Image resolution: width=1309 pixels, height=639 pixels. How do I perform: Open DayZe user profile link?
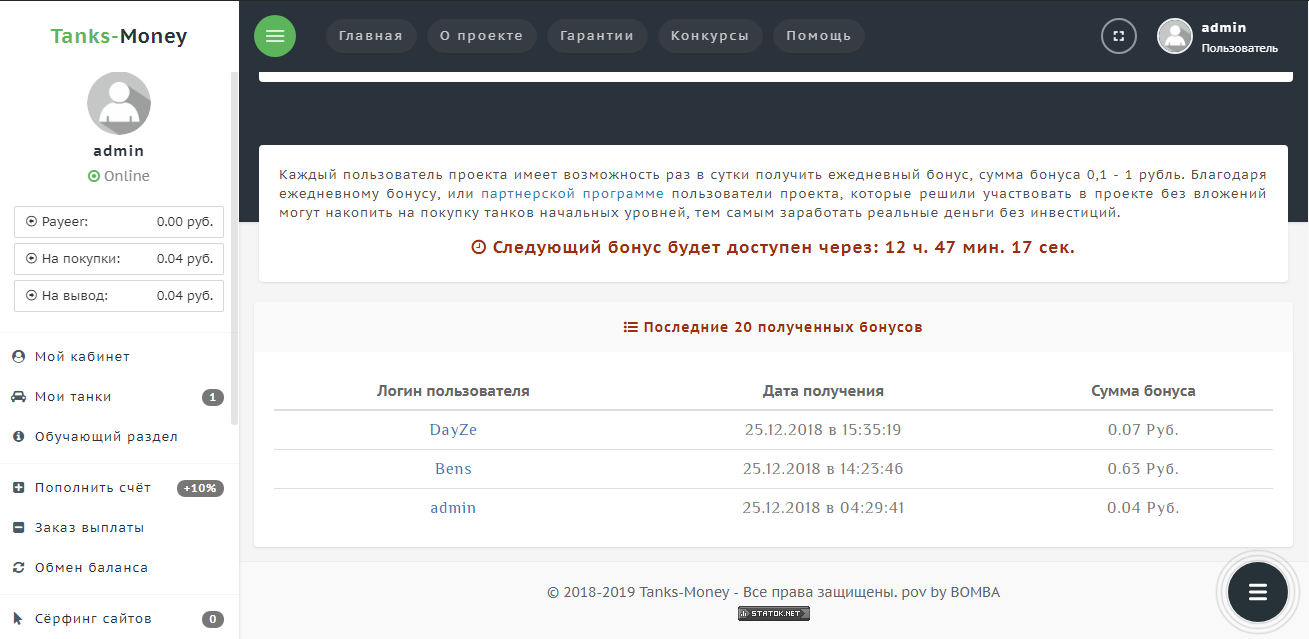pyautogui.click(x=453, y=430)
